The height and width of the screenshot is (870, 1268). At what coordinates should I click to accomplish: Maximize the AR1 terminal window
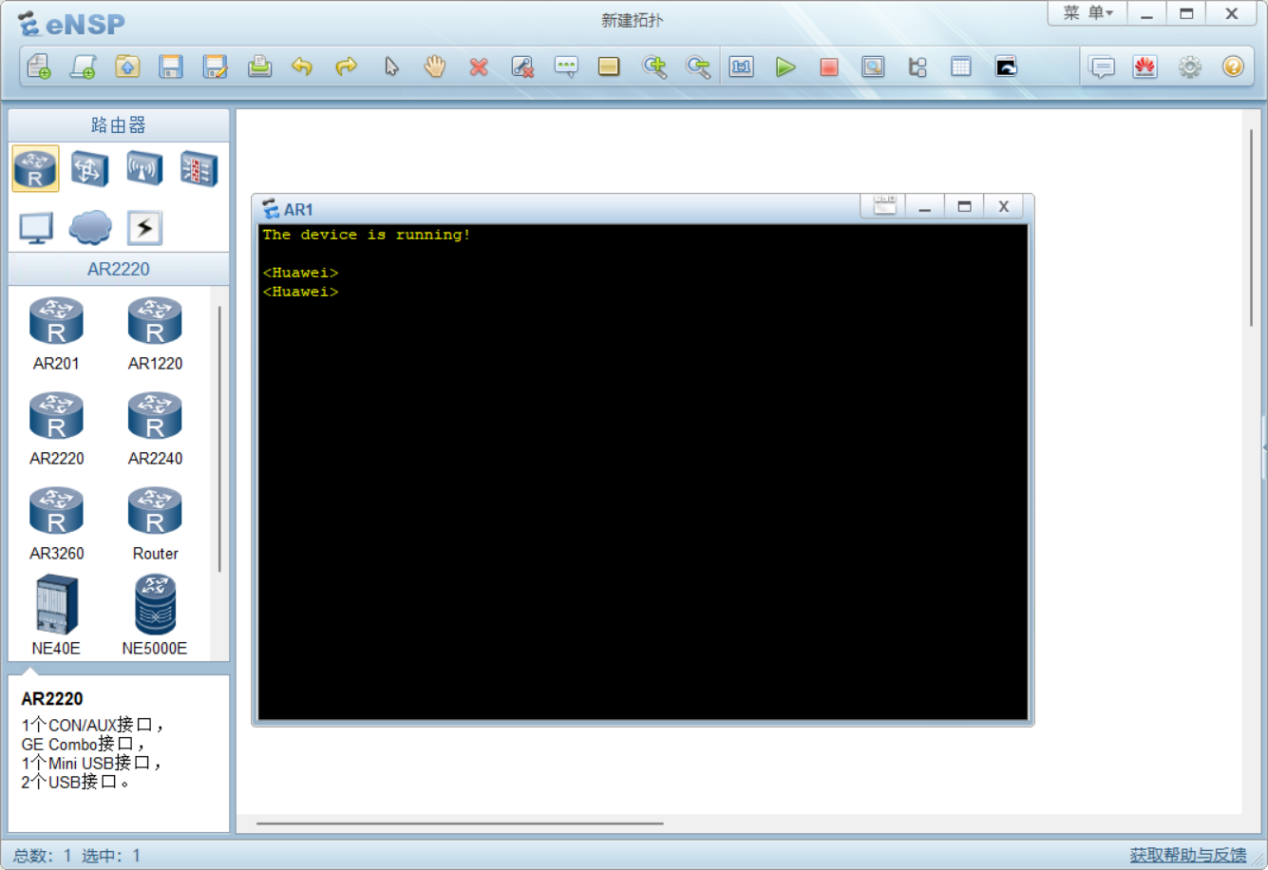964,206
